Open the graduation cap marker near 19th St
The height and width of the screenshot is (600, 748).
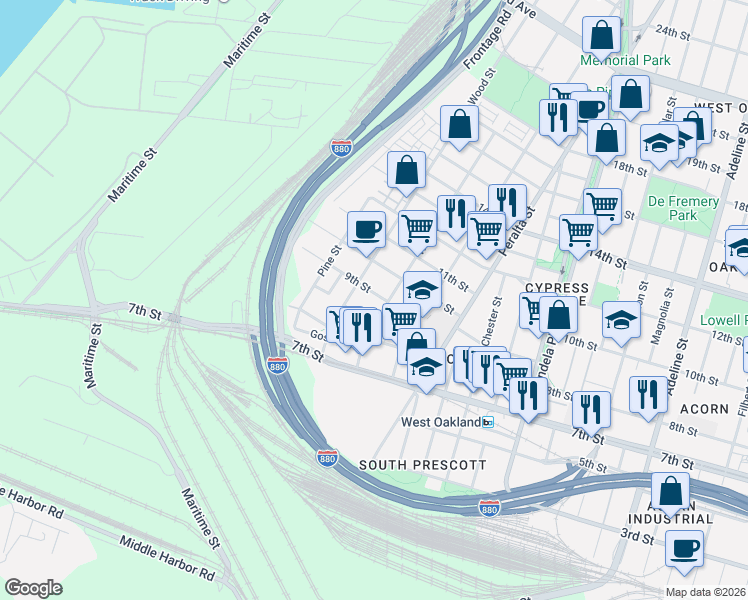tap(659, 146)
